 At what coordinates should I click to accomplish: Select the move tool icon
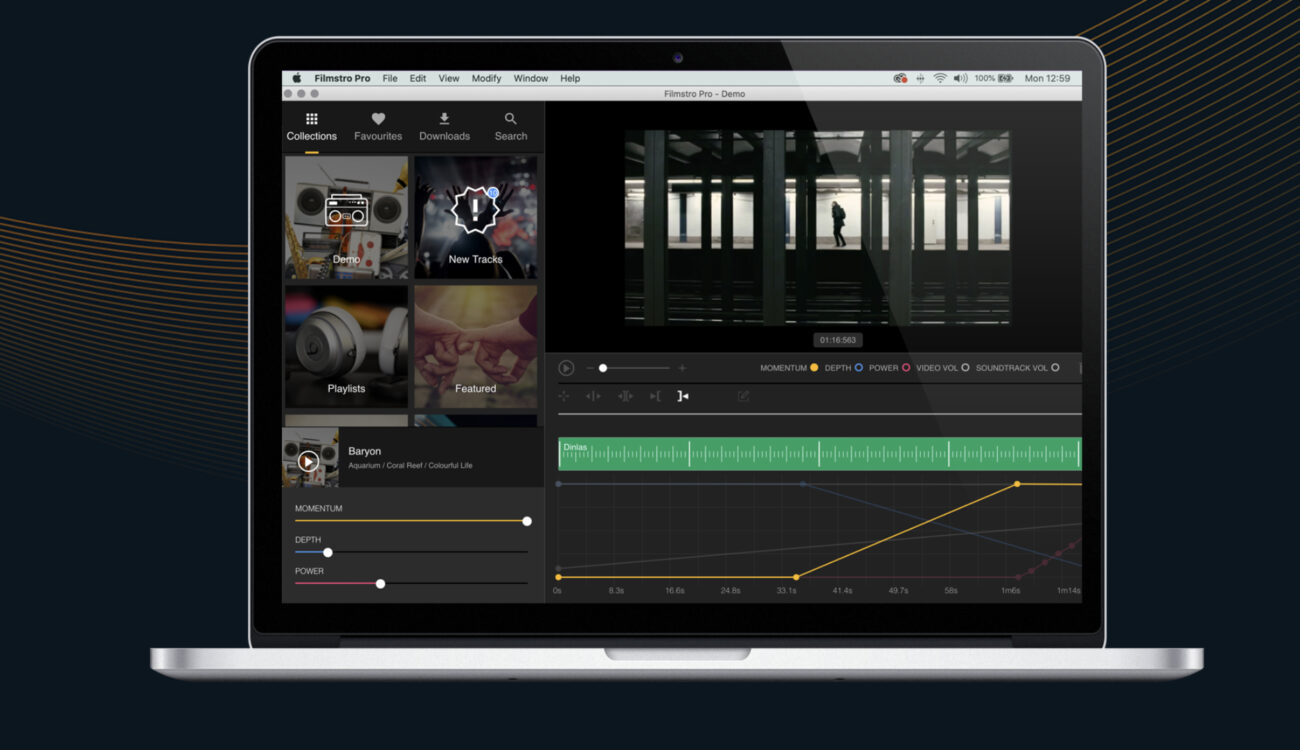click(x=564, y=396)
